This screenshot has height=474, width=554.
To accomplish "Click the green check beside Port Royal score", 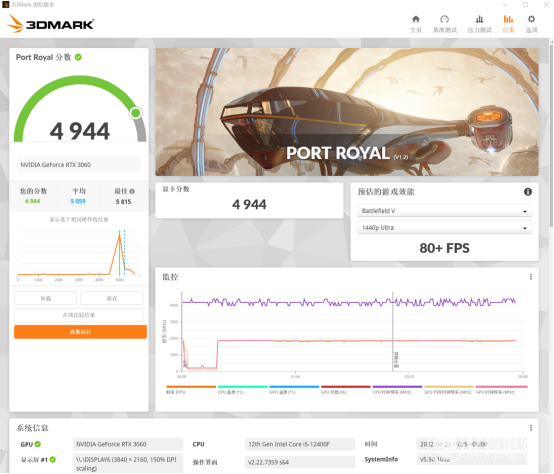I will pos(78,57).
